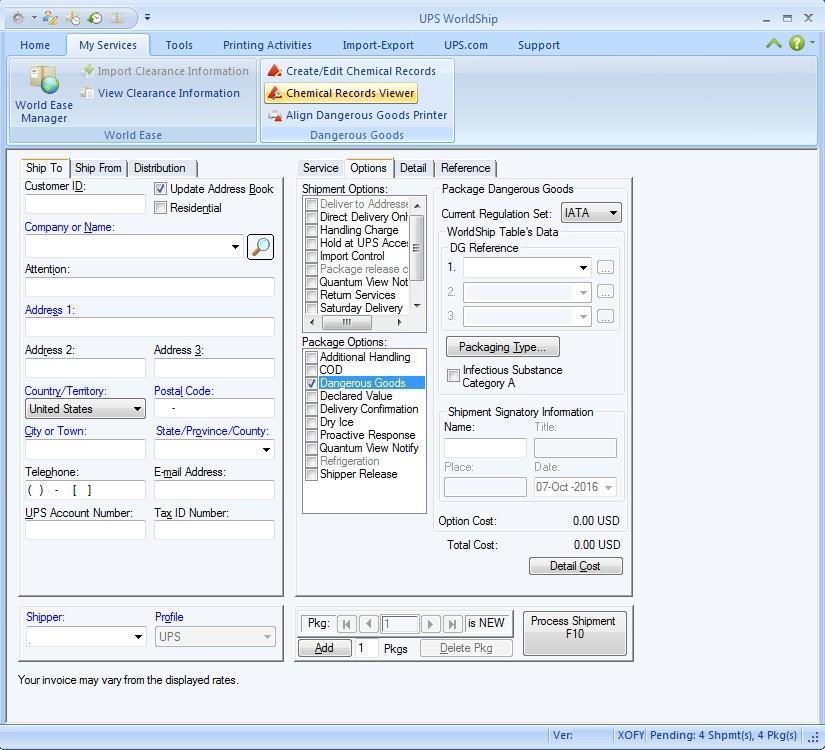Click Shipment Options vertical scrollbar thumb
This screenshot has width=825, height=750.
416,247
